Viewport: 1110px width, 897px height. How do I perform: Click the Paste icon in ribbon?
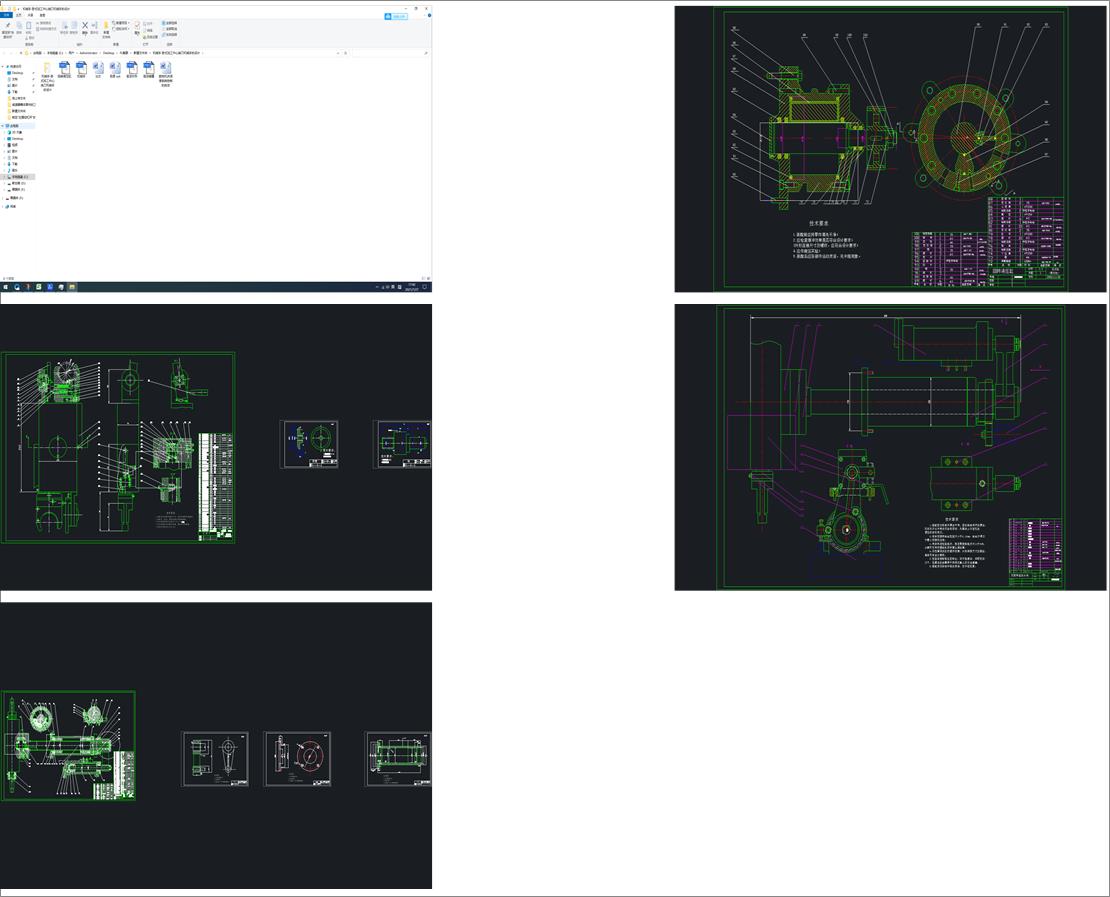pyautogui.click(x=30, y=28)
